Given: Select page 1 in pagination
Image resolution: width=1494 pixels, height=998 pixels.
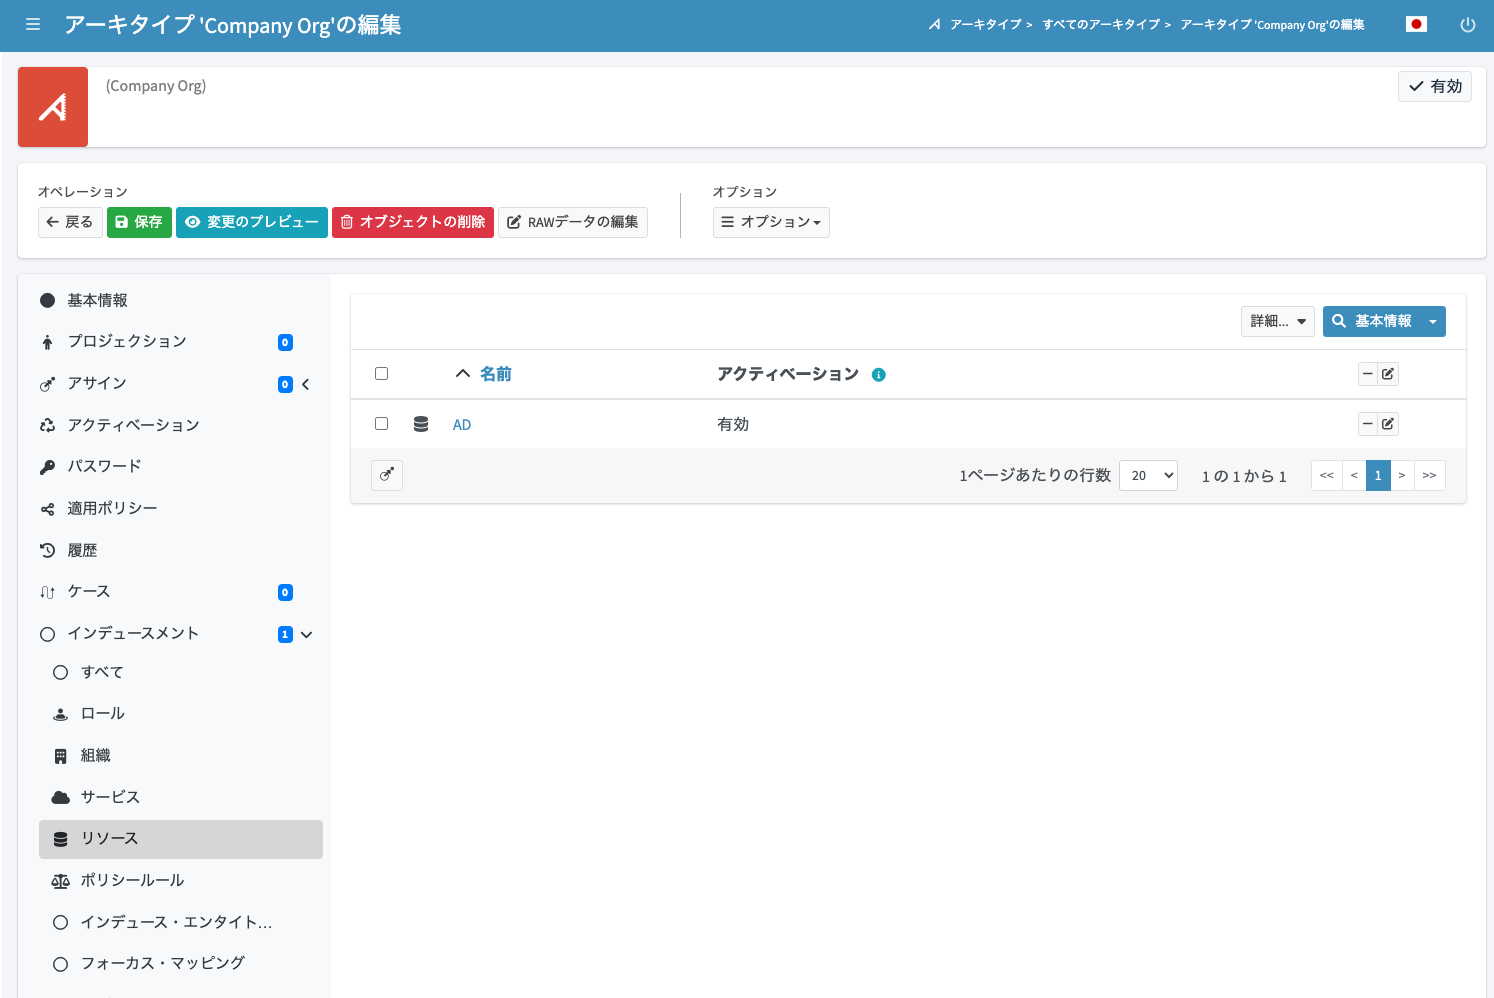Looking at the screenshot, I should tap(1378, 475).
